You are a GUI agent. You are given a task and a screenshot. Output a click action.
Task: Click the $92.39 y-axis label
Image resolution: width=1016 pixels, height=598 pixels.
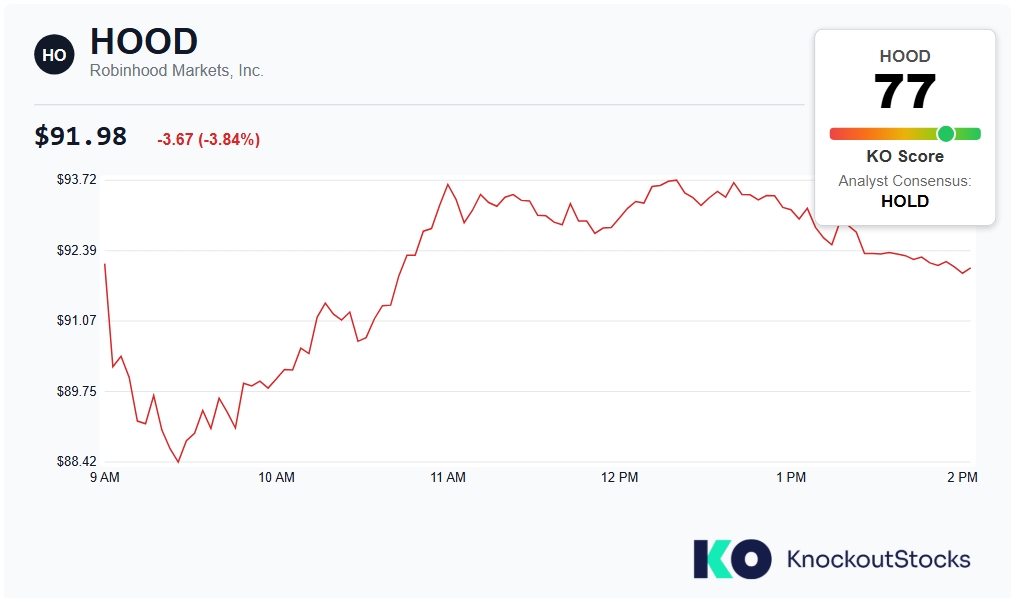[76, 250]
